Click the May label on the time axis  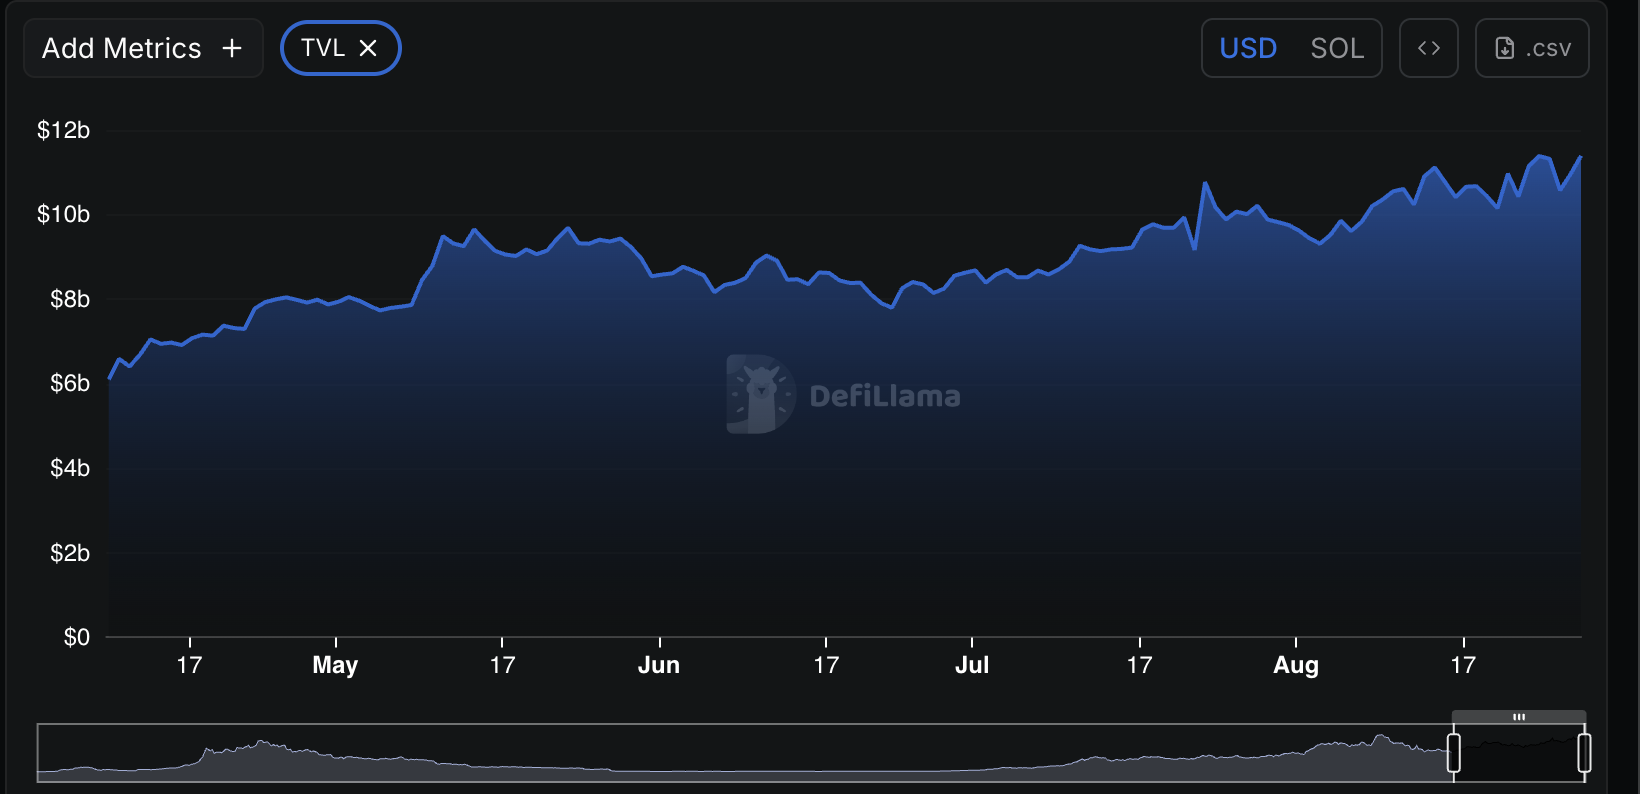click(335, 665)
